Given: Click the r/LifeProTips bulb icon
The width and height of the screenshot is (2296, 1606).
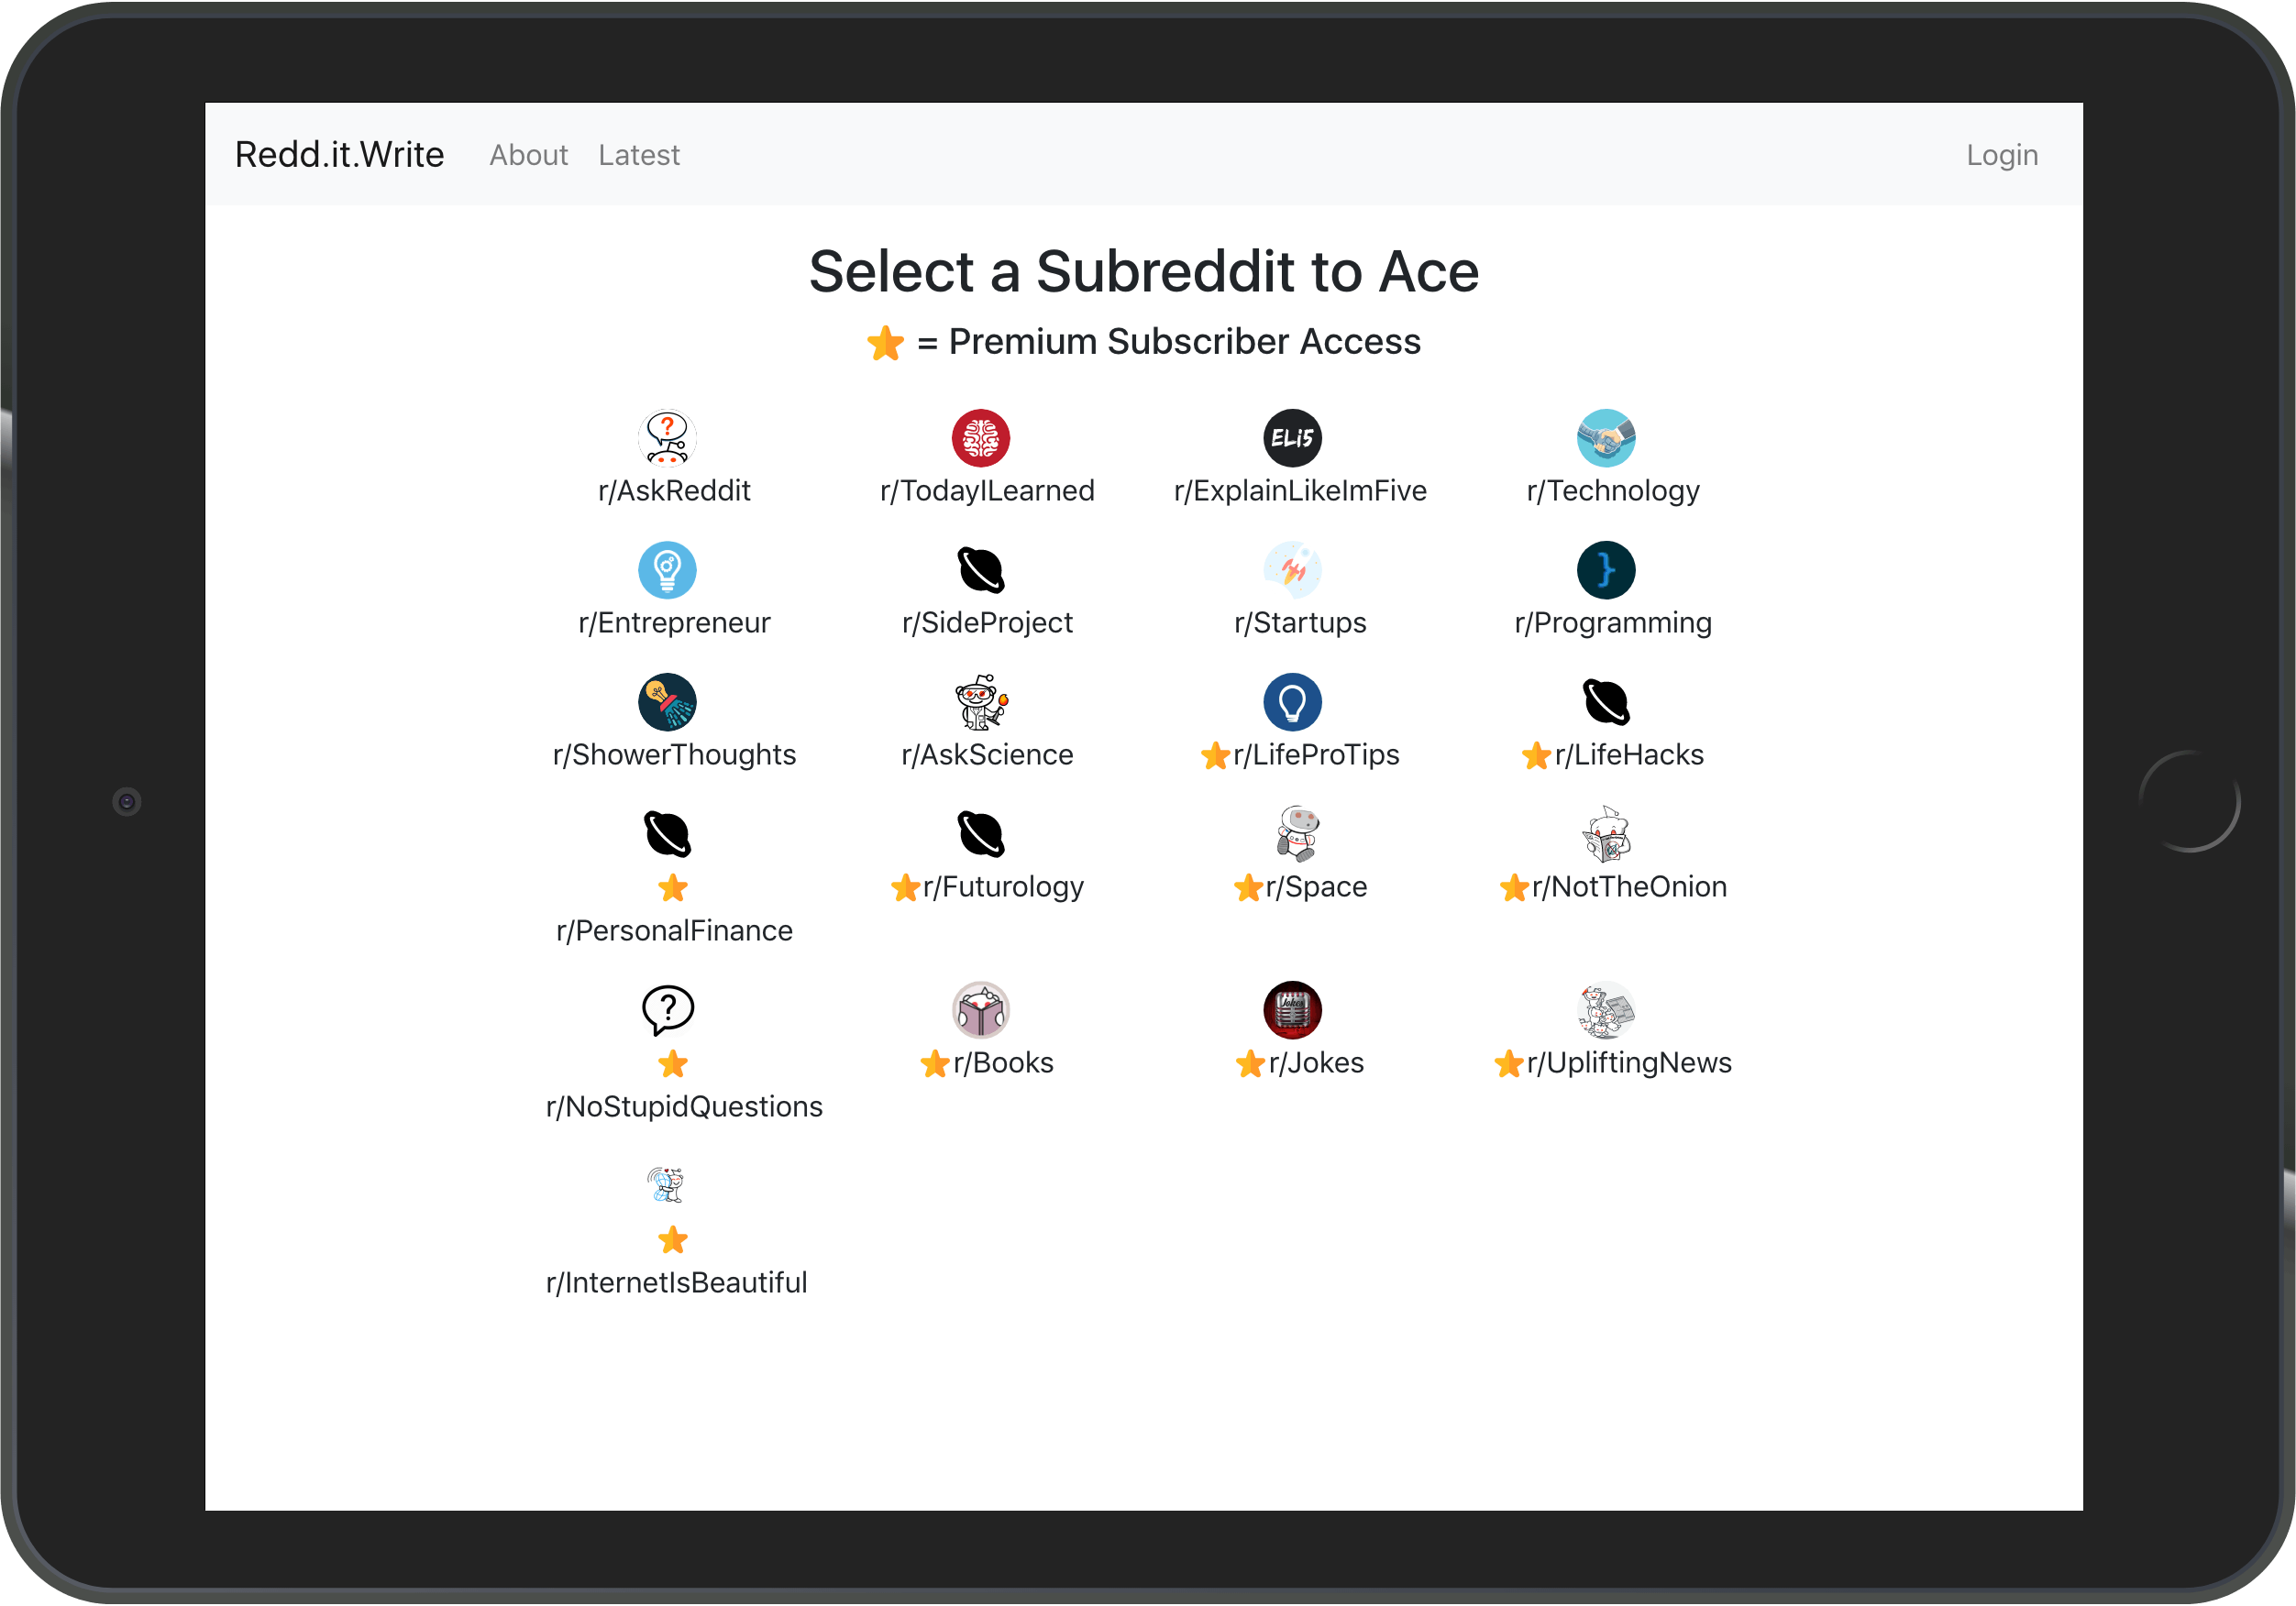Looking at the screenshot, I should coord(1292,702).
